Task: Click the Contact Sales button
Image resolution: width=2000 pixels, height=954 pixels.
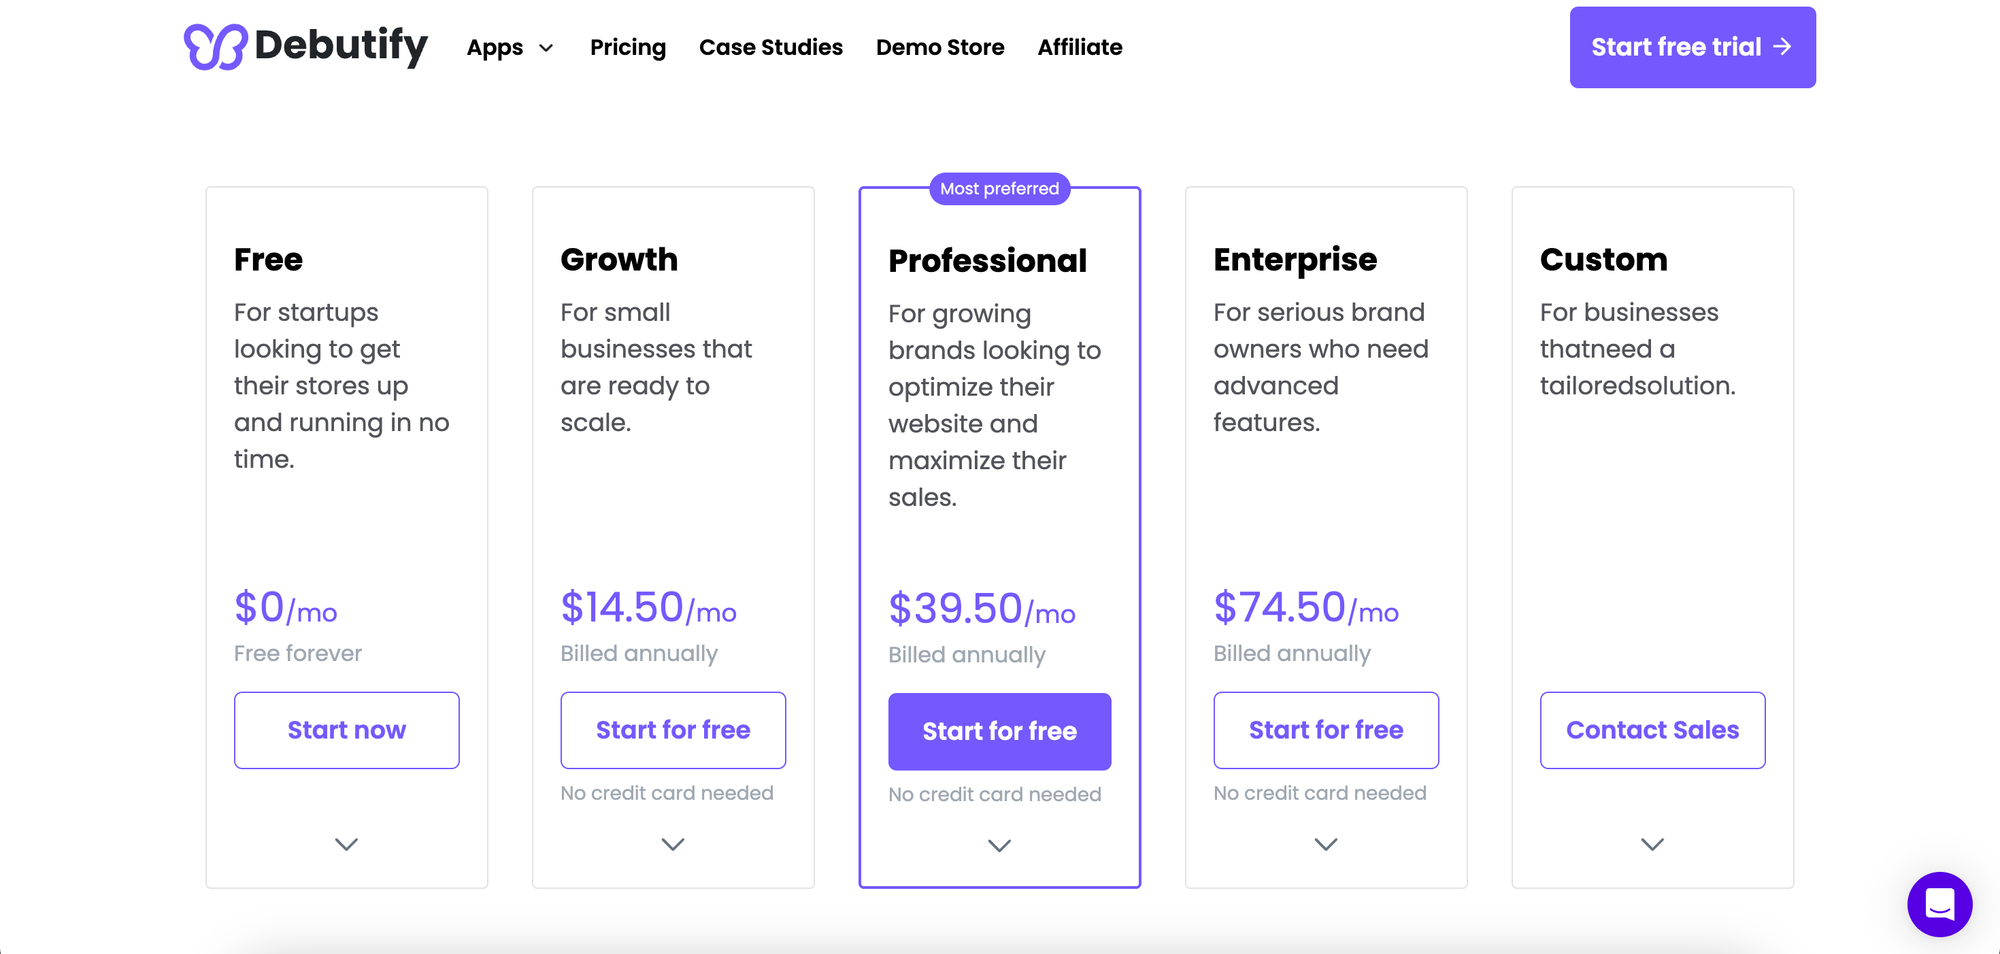Action: click(x=1652, y=730)
